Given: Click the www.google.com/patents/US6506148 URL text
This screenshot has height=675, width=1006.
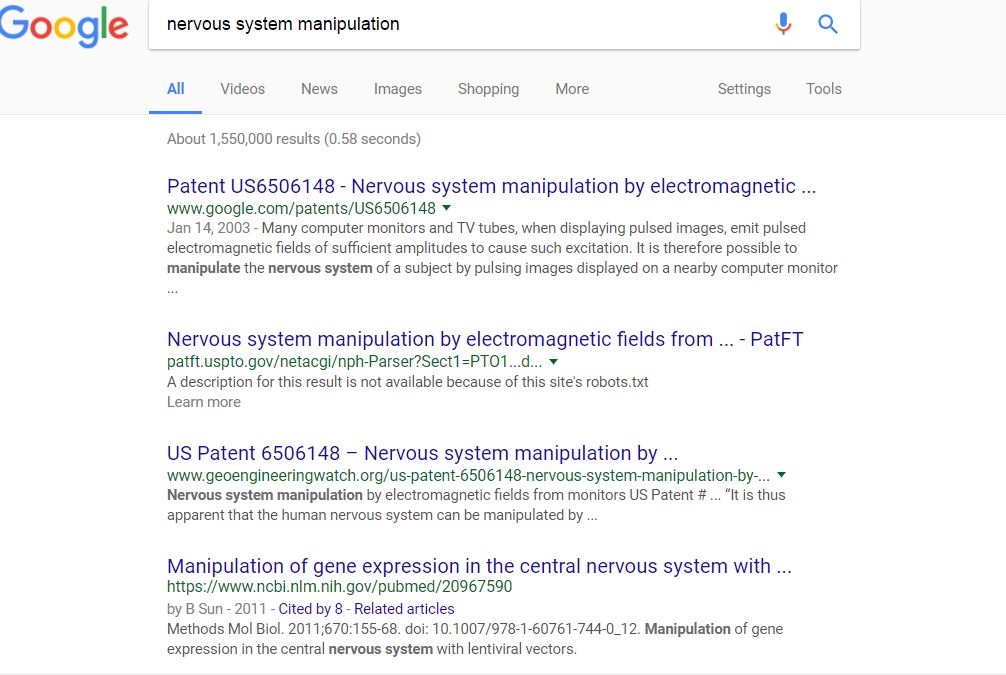Looking at the screenshot, I should tap(302, 209).
